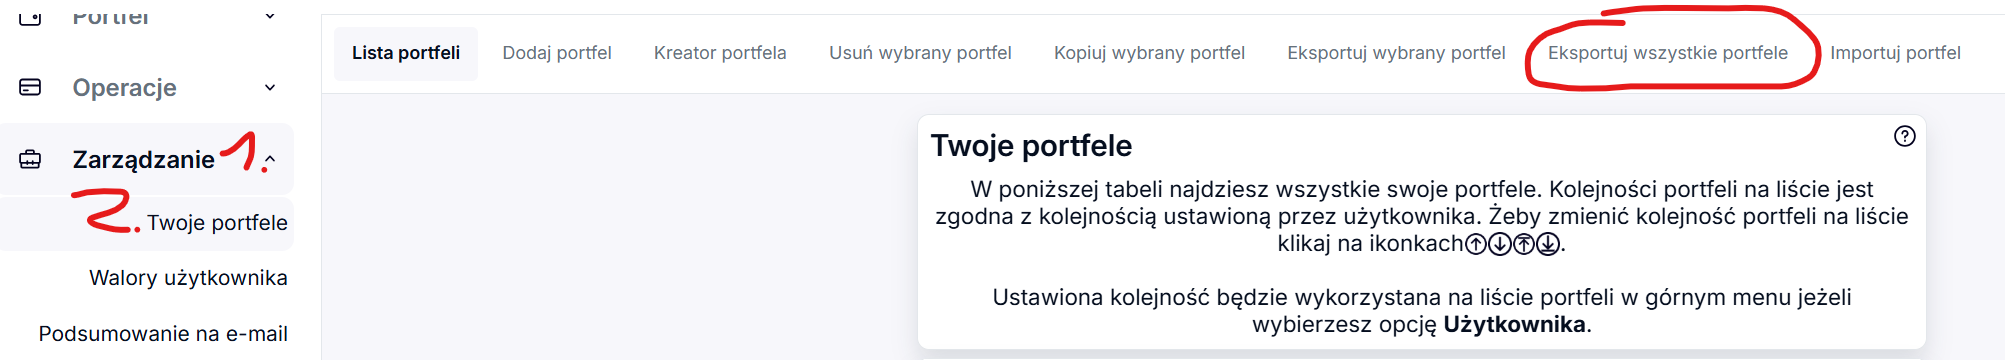Select Usuń wybrany portfel option
2005x360 pixels.
coord(920,53)
